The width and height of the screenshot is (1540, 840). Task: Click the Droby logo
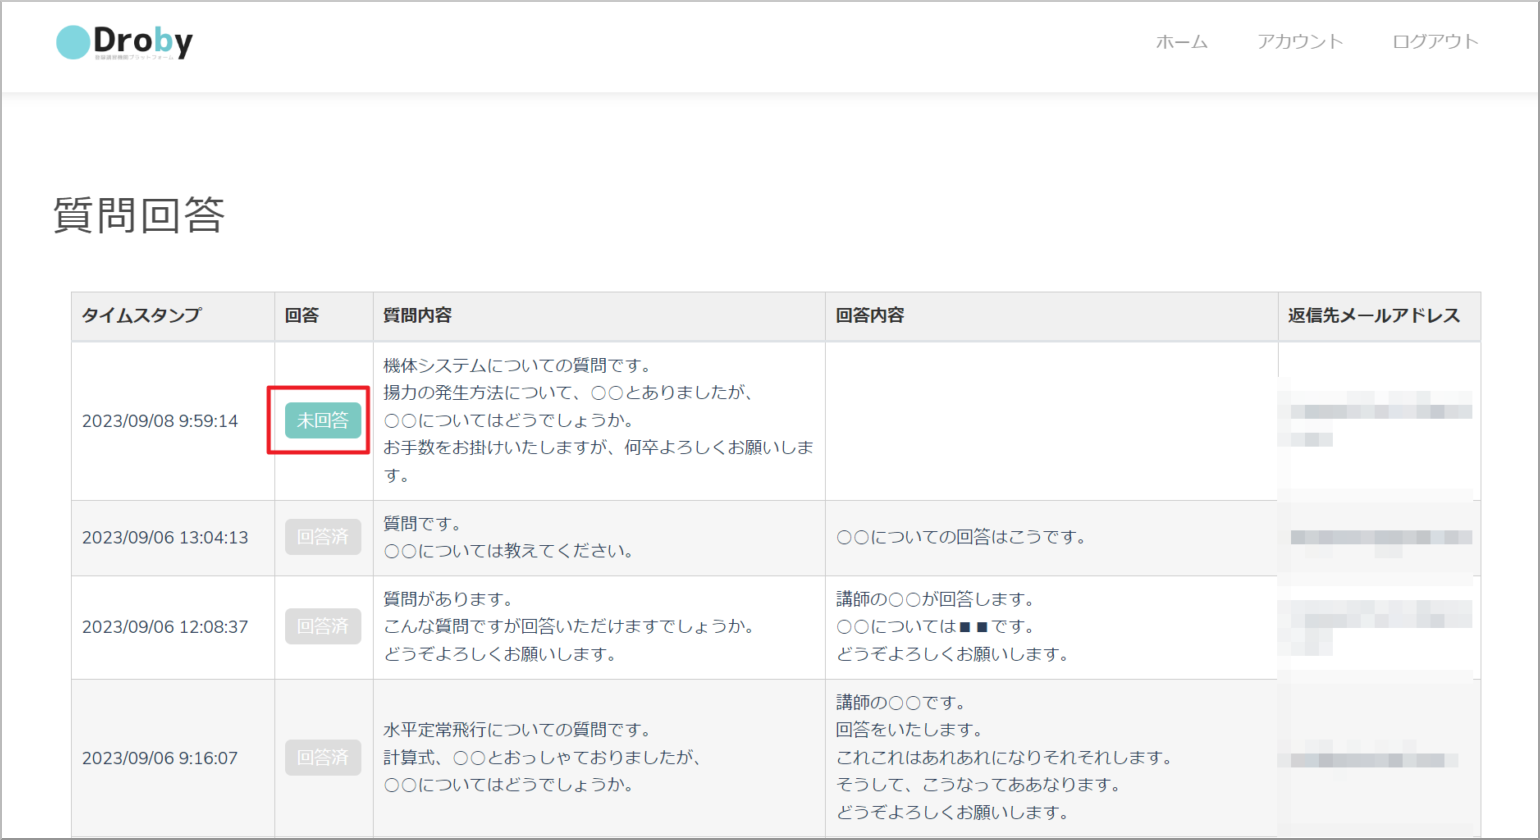point(125,42)
